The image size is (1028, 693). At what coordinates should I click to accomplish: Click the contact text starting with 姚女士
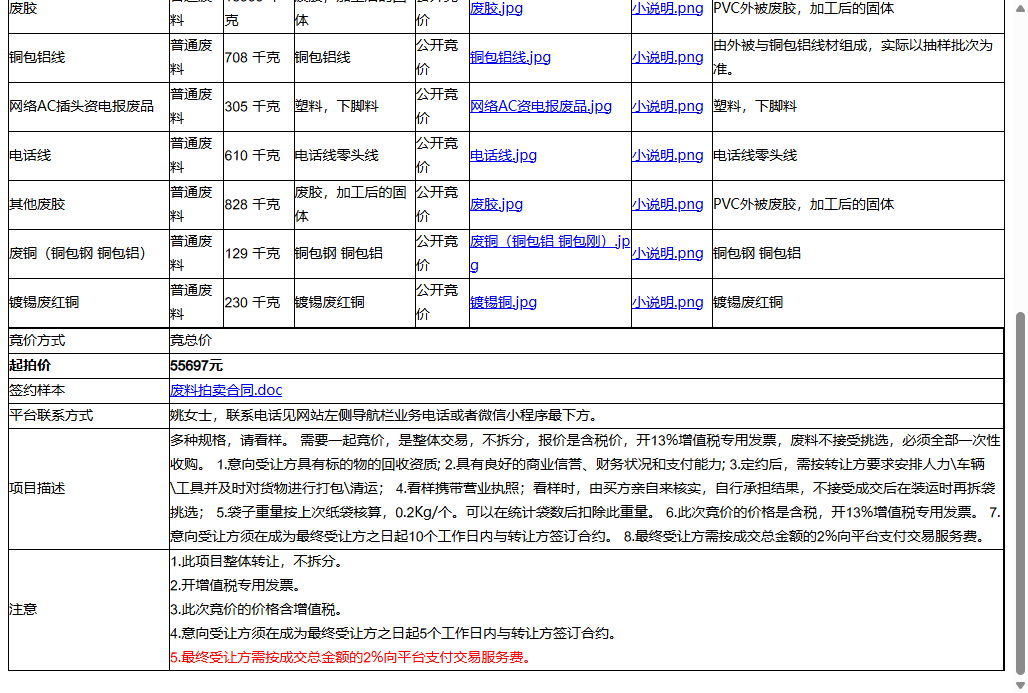click(x=384, y=415)
